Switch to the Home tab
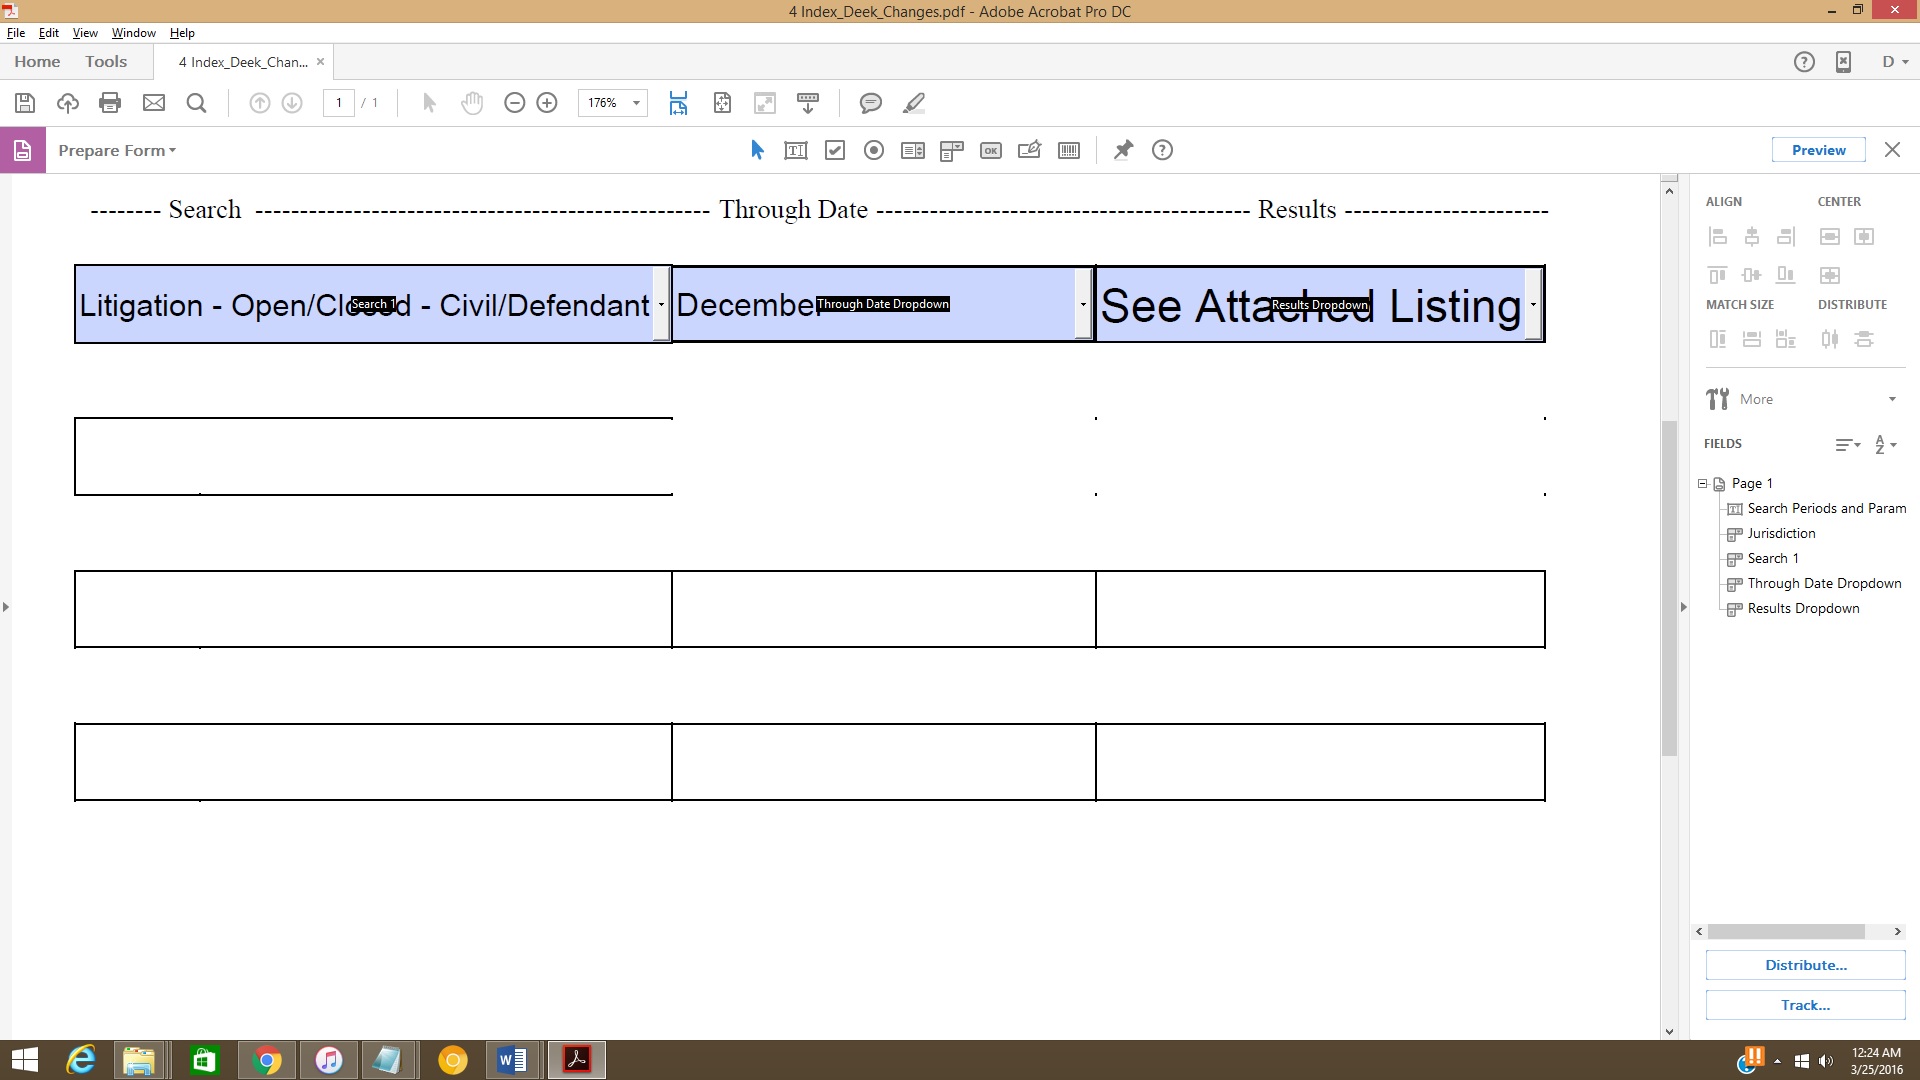 coord(37,62)
